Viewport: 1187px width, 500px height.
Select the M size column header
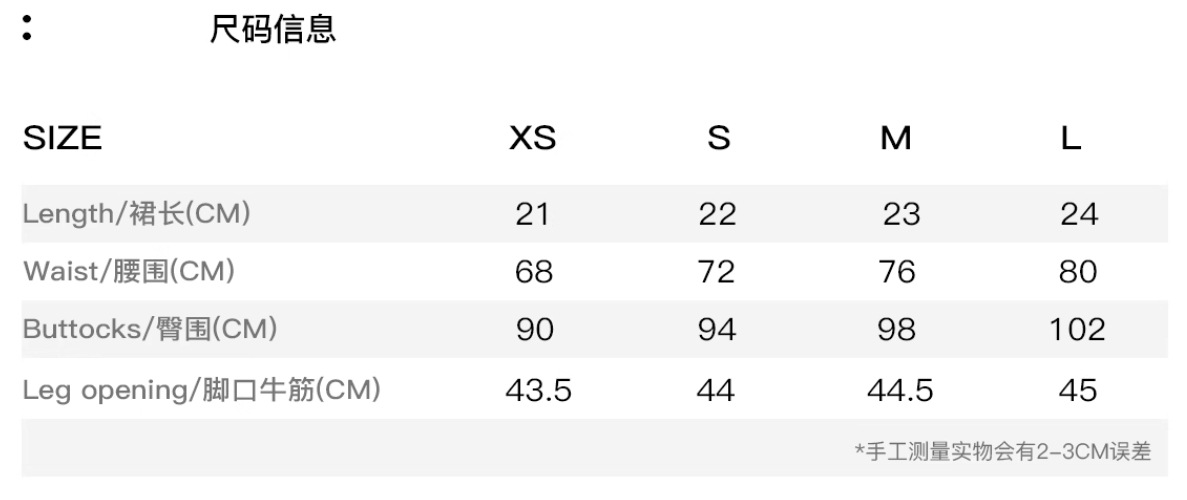[895, 138]
